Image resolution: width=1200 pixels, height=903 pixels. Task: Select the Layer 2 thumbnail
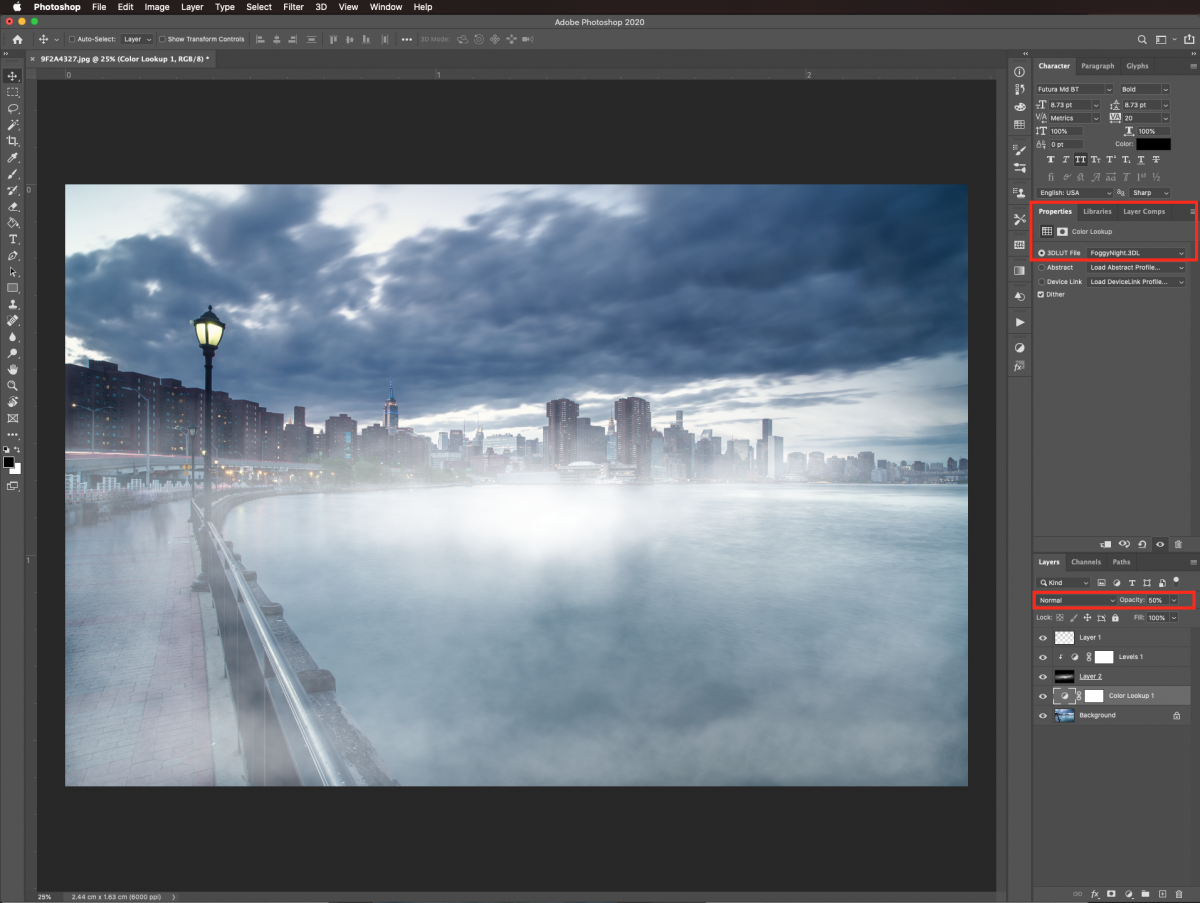tap(1064, 677)
